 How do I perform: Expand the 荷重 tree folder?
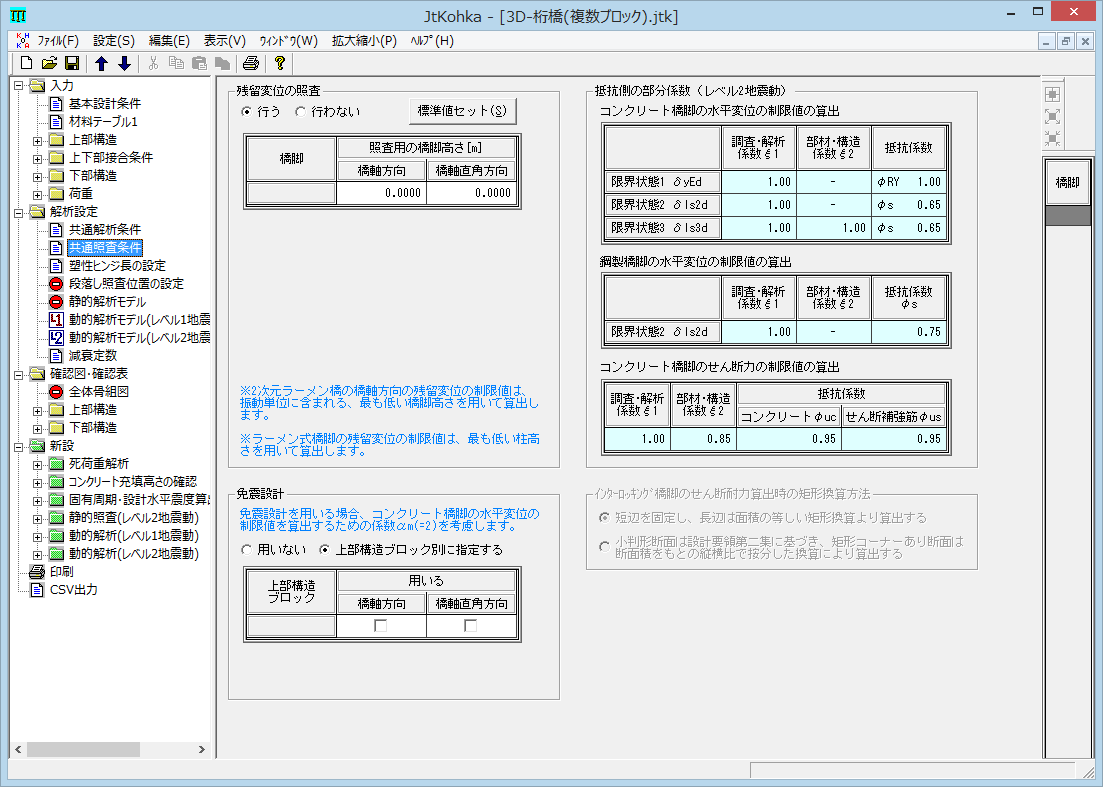[38, 194]
